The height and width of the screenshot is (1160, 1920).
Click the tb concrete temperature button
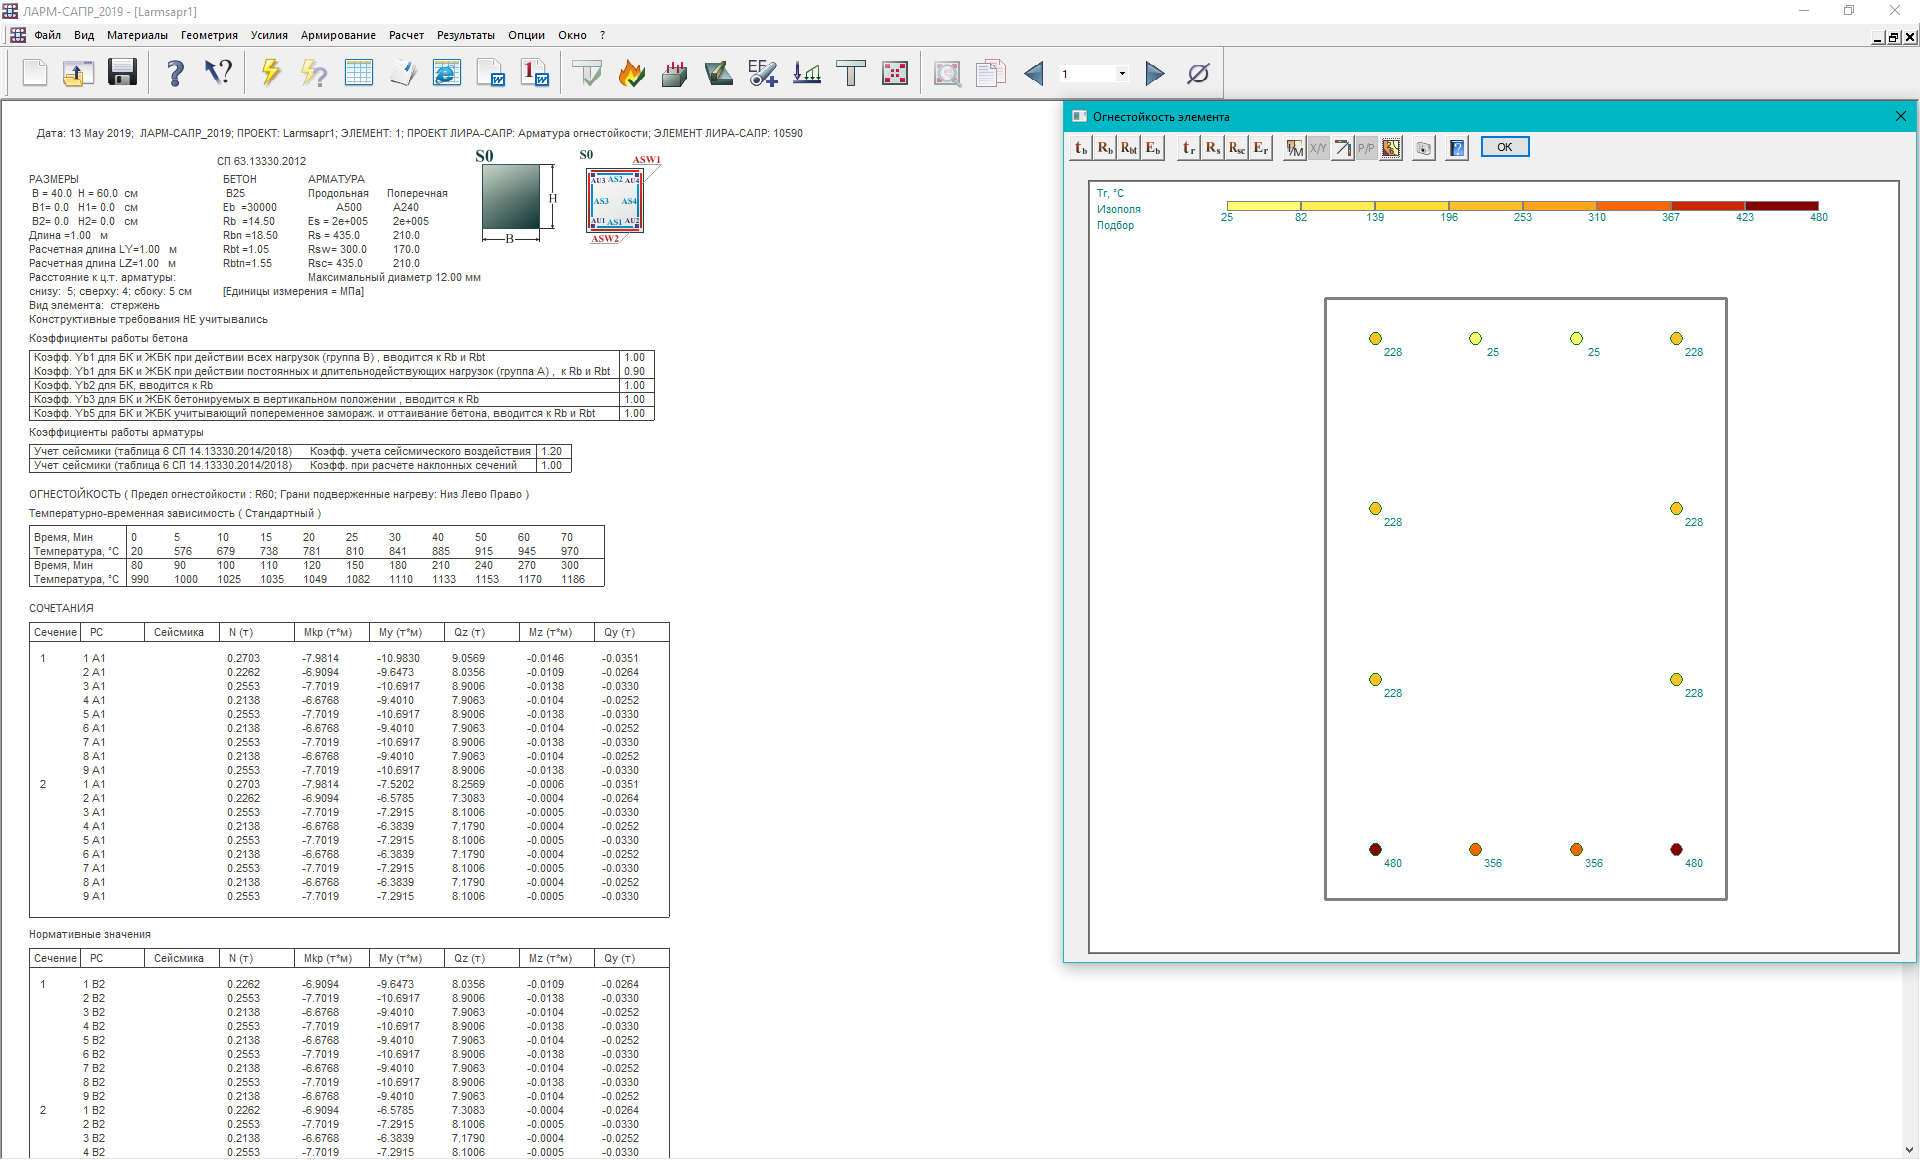pyautogui.click(x=1081, y=148)
